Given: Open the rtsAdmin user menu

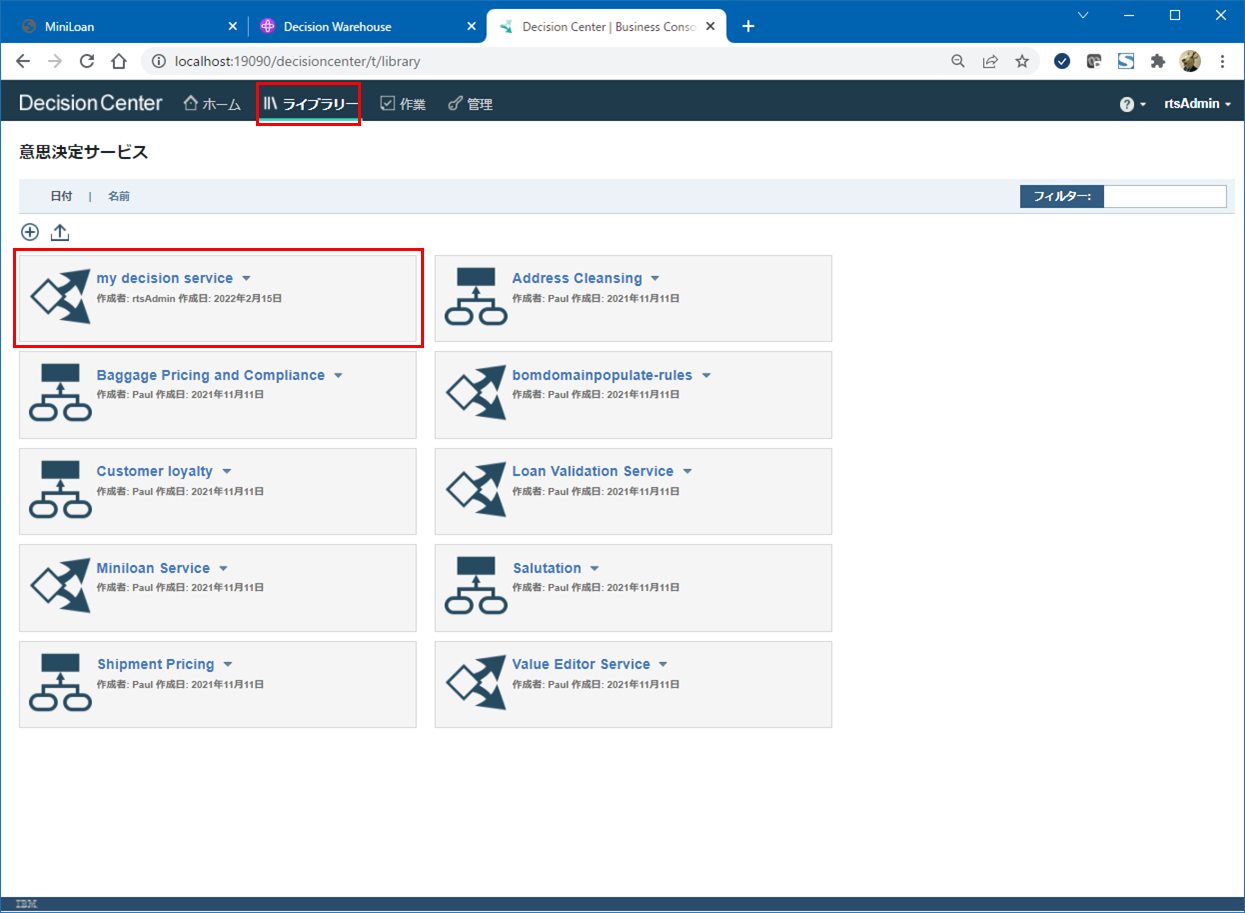Looking at the screenshot, I should coord(1198,104).
